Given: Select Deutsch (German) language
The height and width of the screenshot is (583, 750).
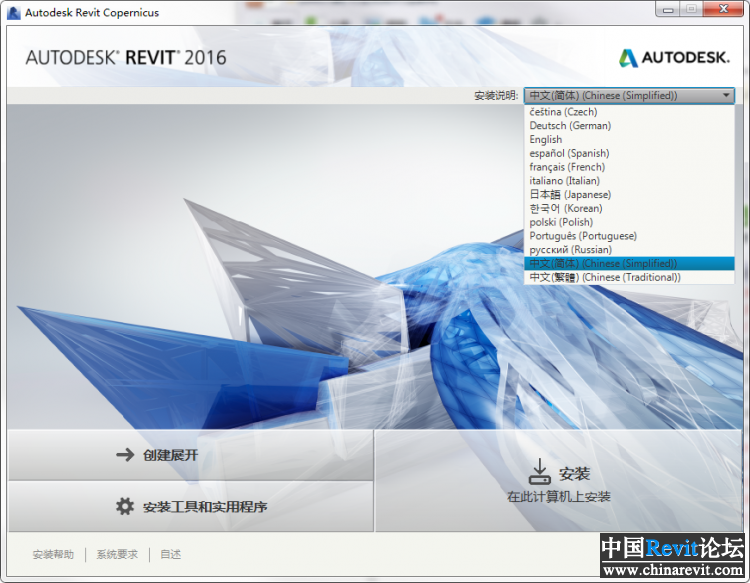Looking at the screenshot, I should tap(629, 126).
